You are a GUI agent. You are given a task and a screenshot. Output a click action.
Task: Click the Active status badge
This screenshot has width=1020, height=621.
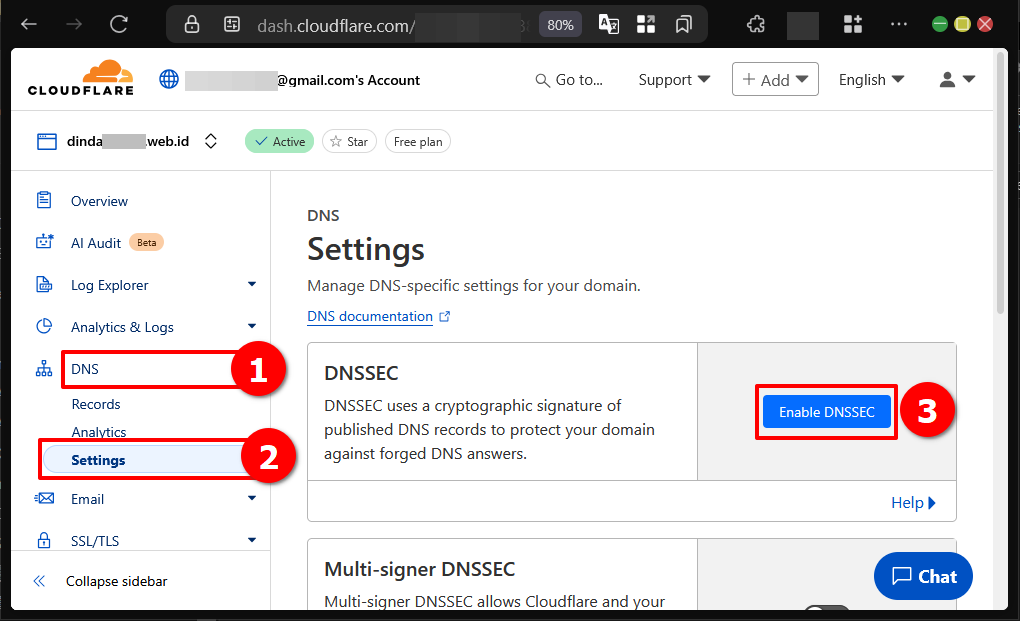[x=279, y=141]
